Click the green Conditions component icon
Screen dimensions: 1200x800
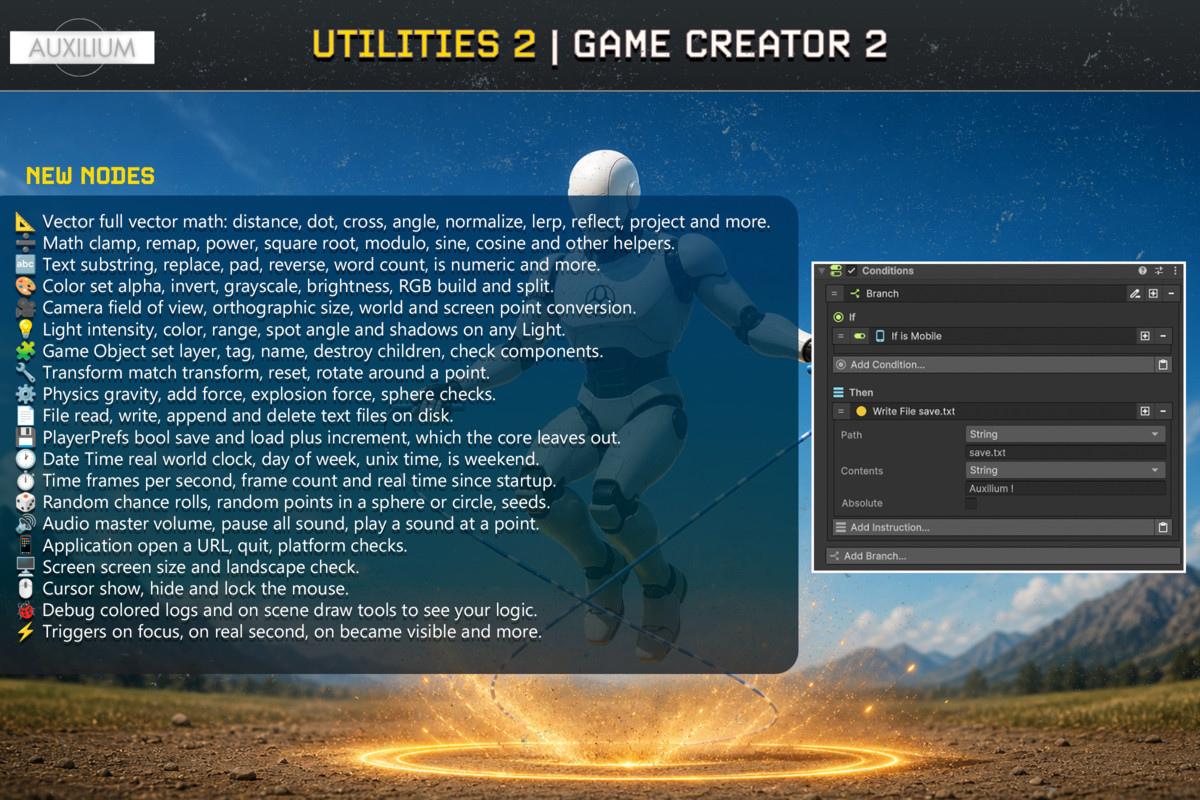point(836,271)
